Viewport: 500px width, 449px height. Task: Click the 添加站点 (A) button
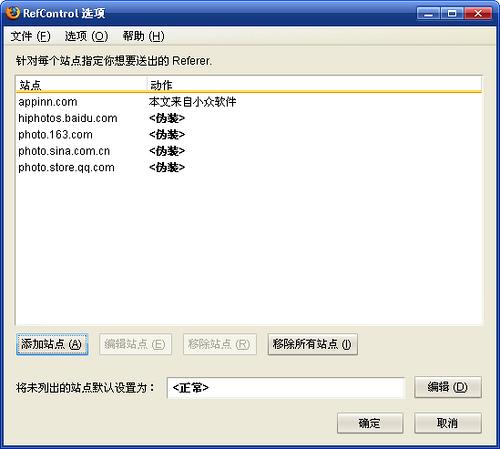[52, 344]
